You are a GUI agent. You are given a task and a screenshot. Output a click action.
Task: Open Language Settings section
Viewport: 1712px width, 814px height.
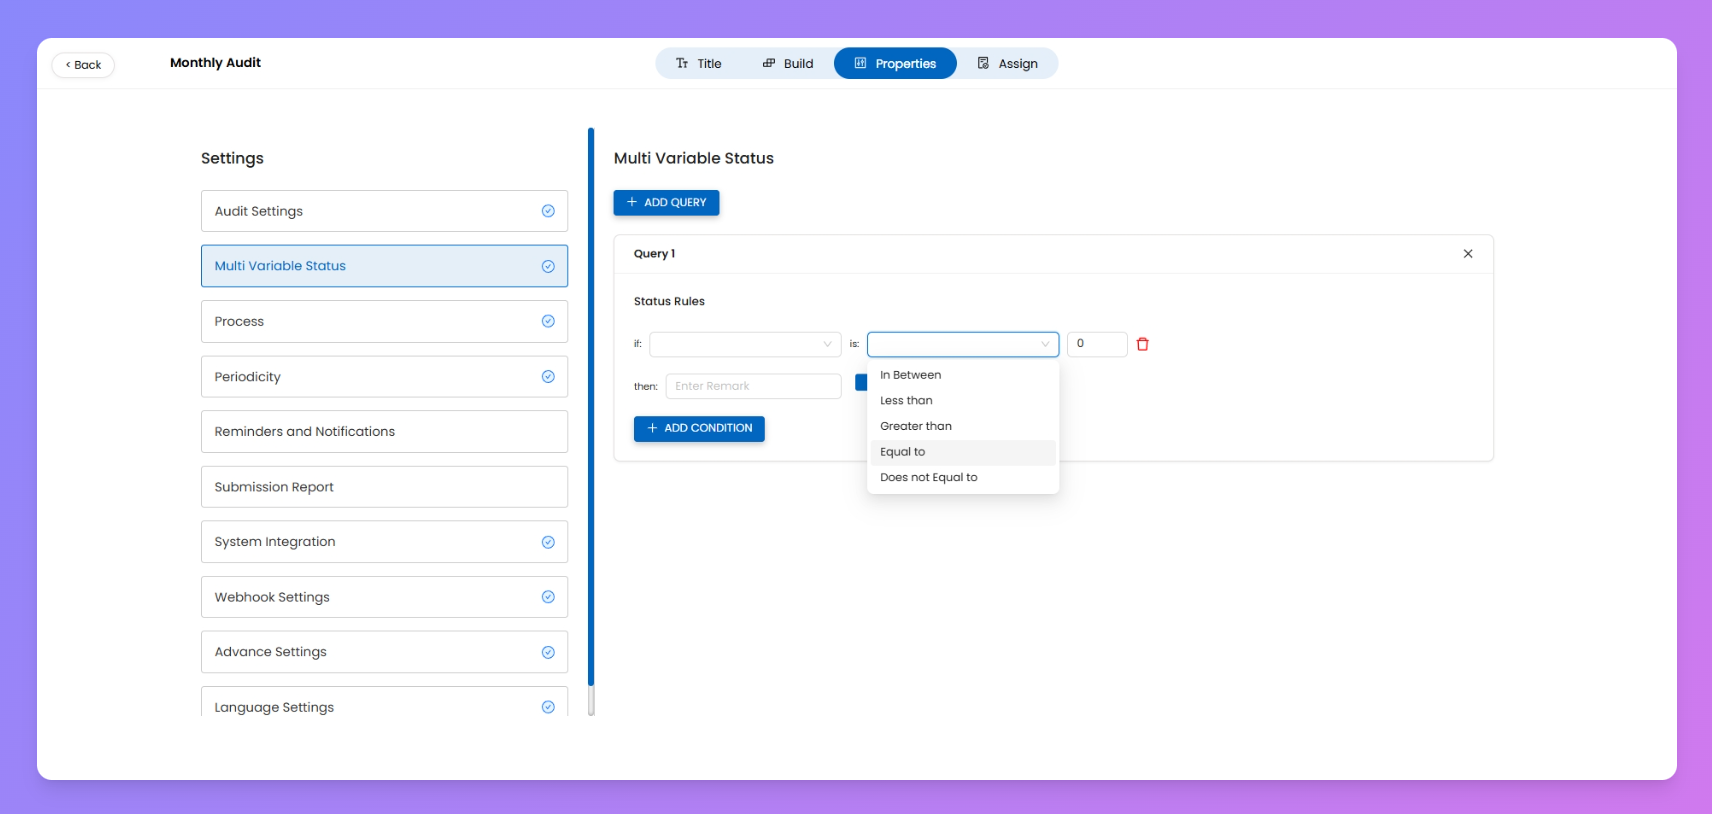[x=384, y=702]
